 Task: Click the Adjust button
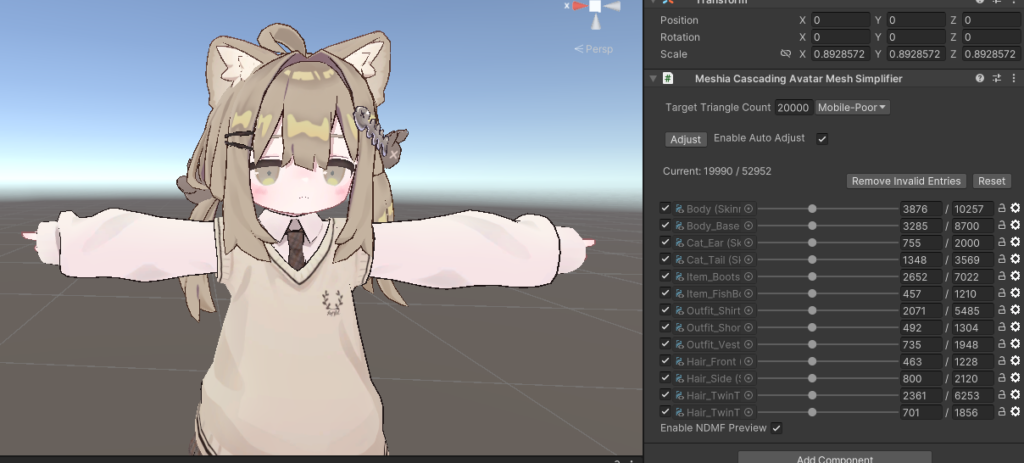(685, 139)
